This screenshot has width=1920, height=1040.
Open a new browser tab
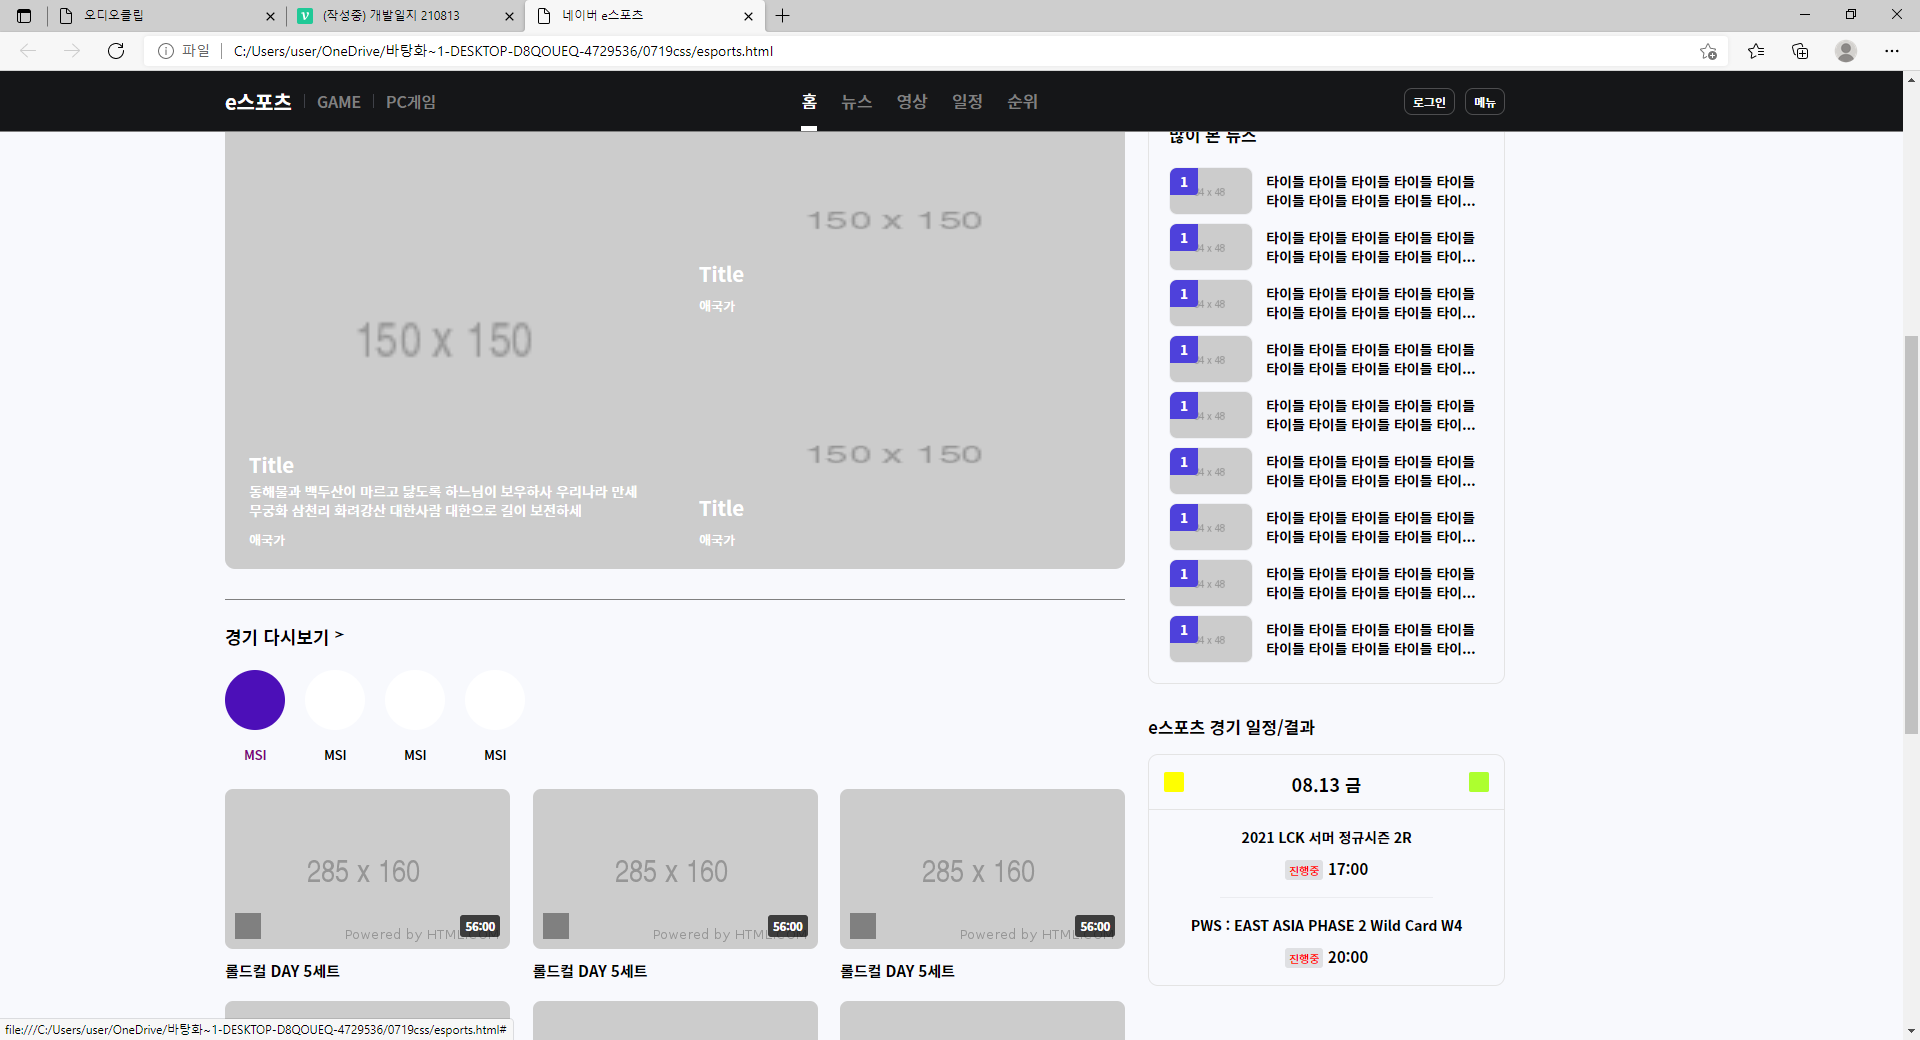click(783, 16)
